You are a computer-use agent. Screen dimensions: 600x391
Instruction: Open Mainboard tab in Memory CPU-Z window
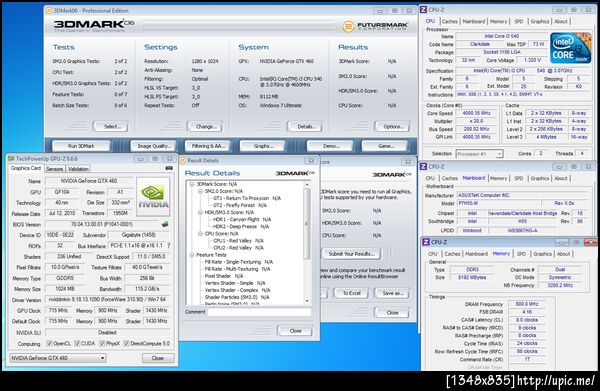pyautogui.click(x=476, y=254)
